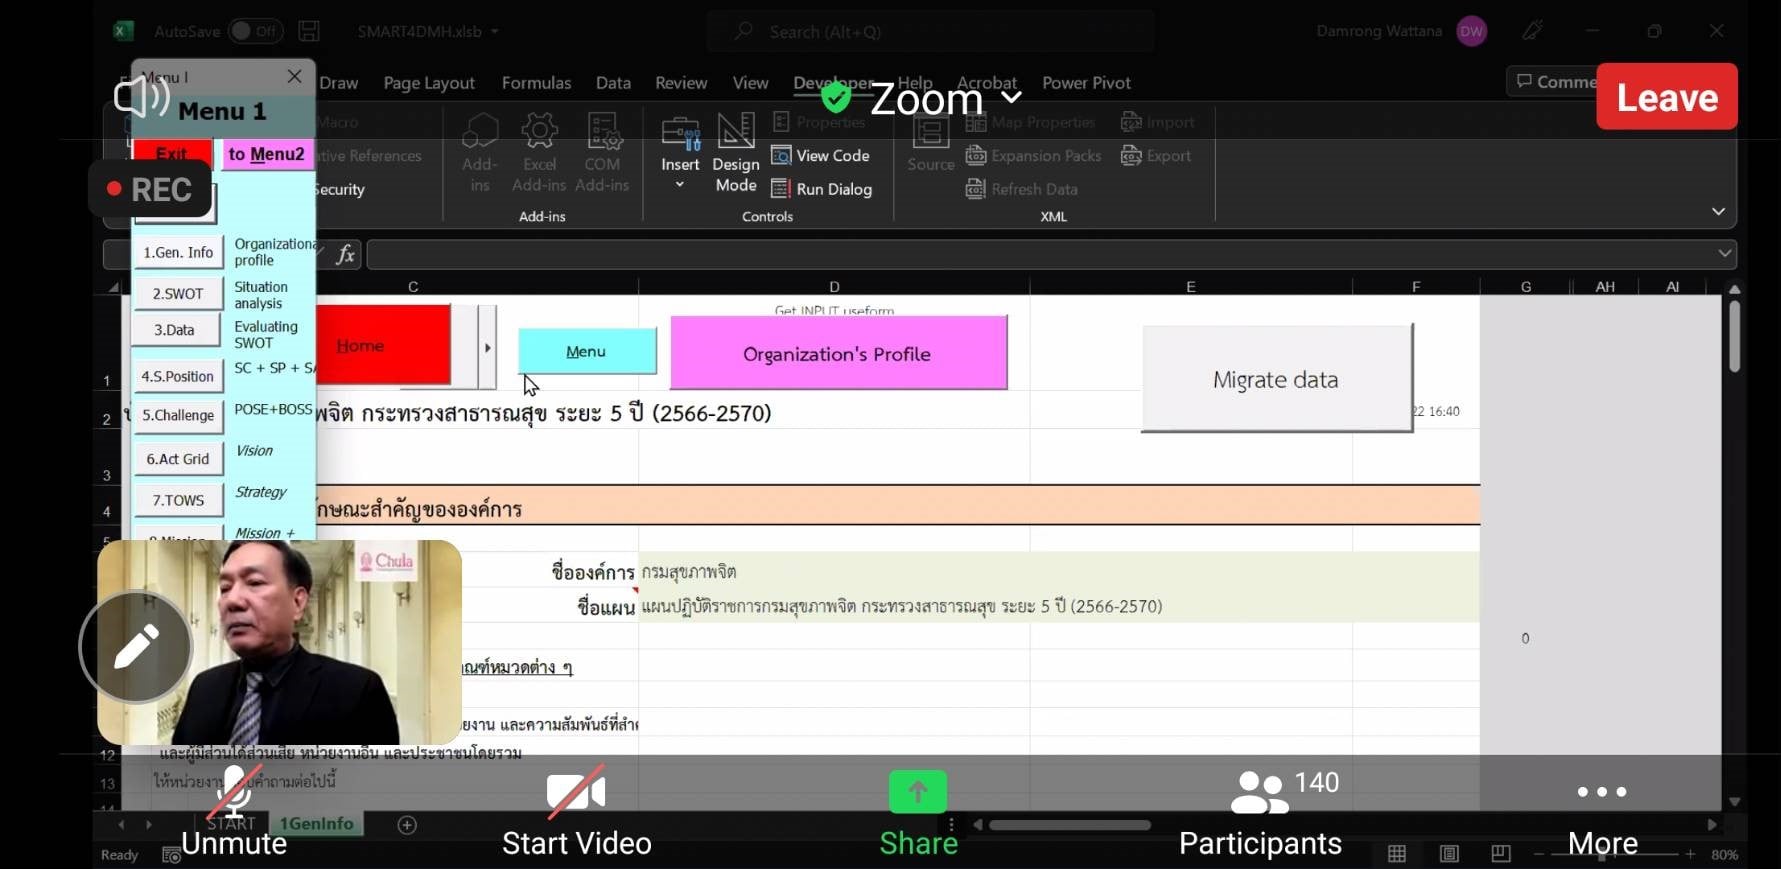Open the Power Pivot ribbon tab
Image resolution: width=1781 pixels, height=869 pixels.
[1086, 83]
